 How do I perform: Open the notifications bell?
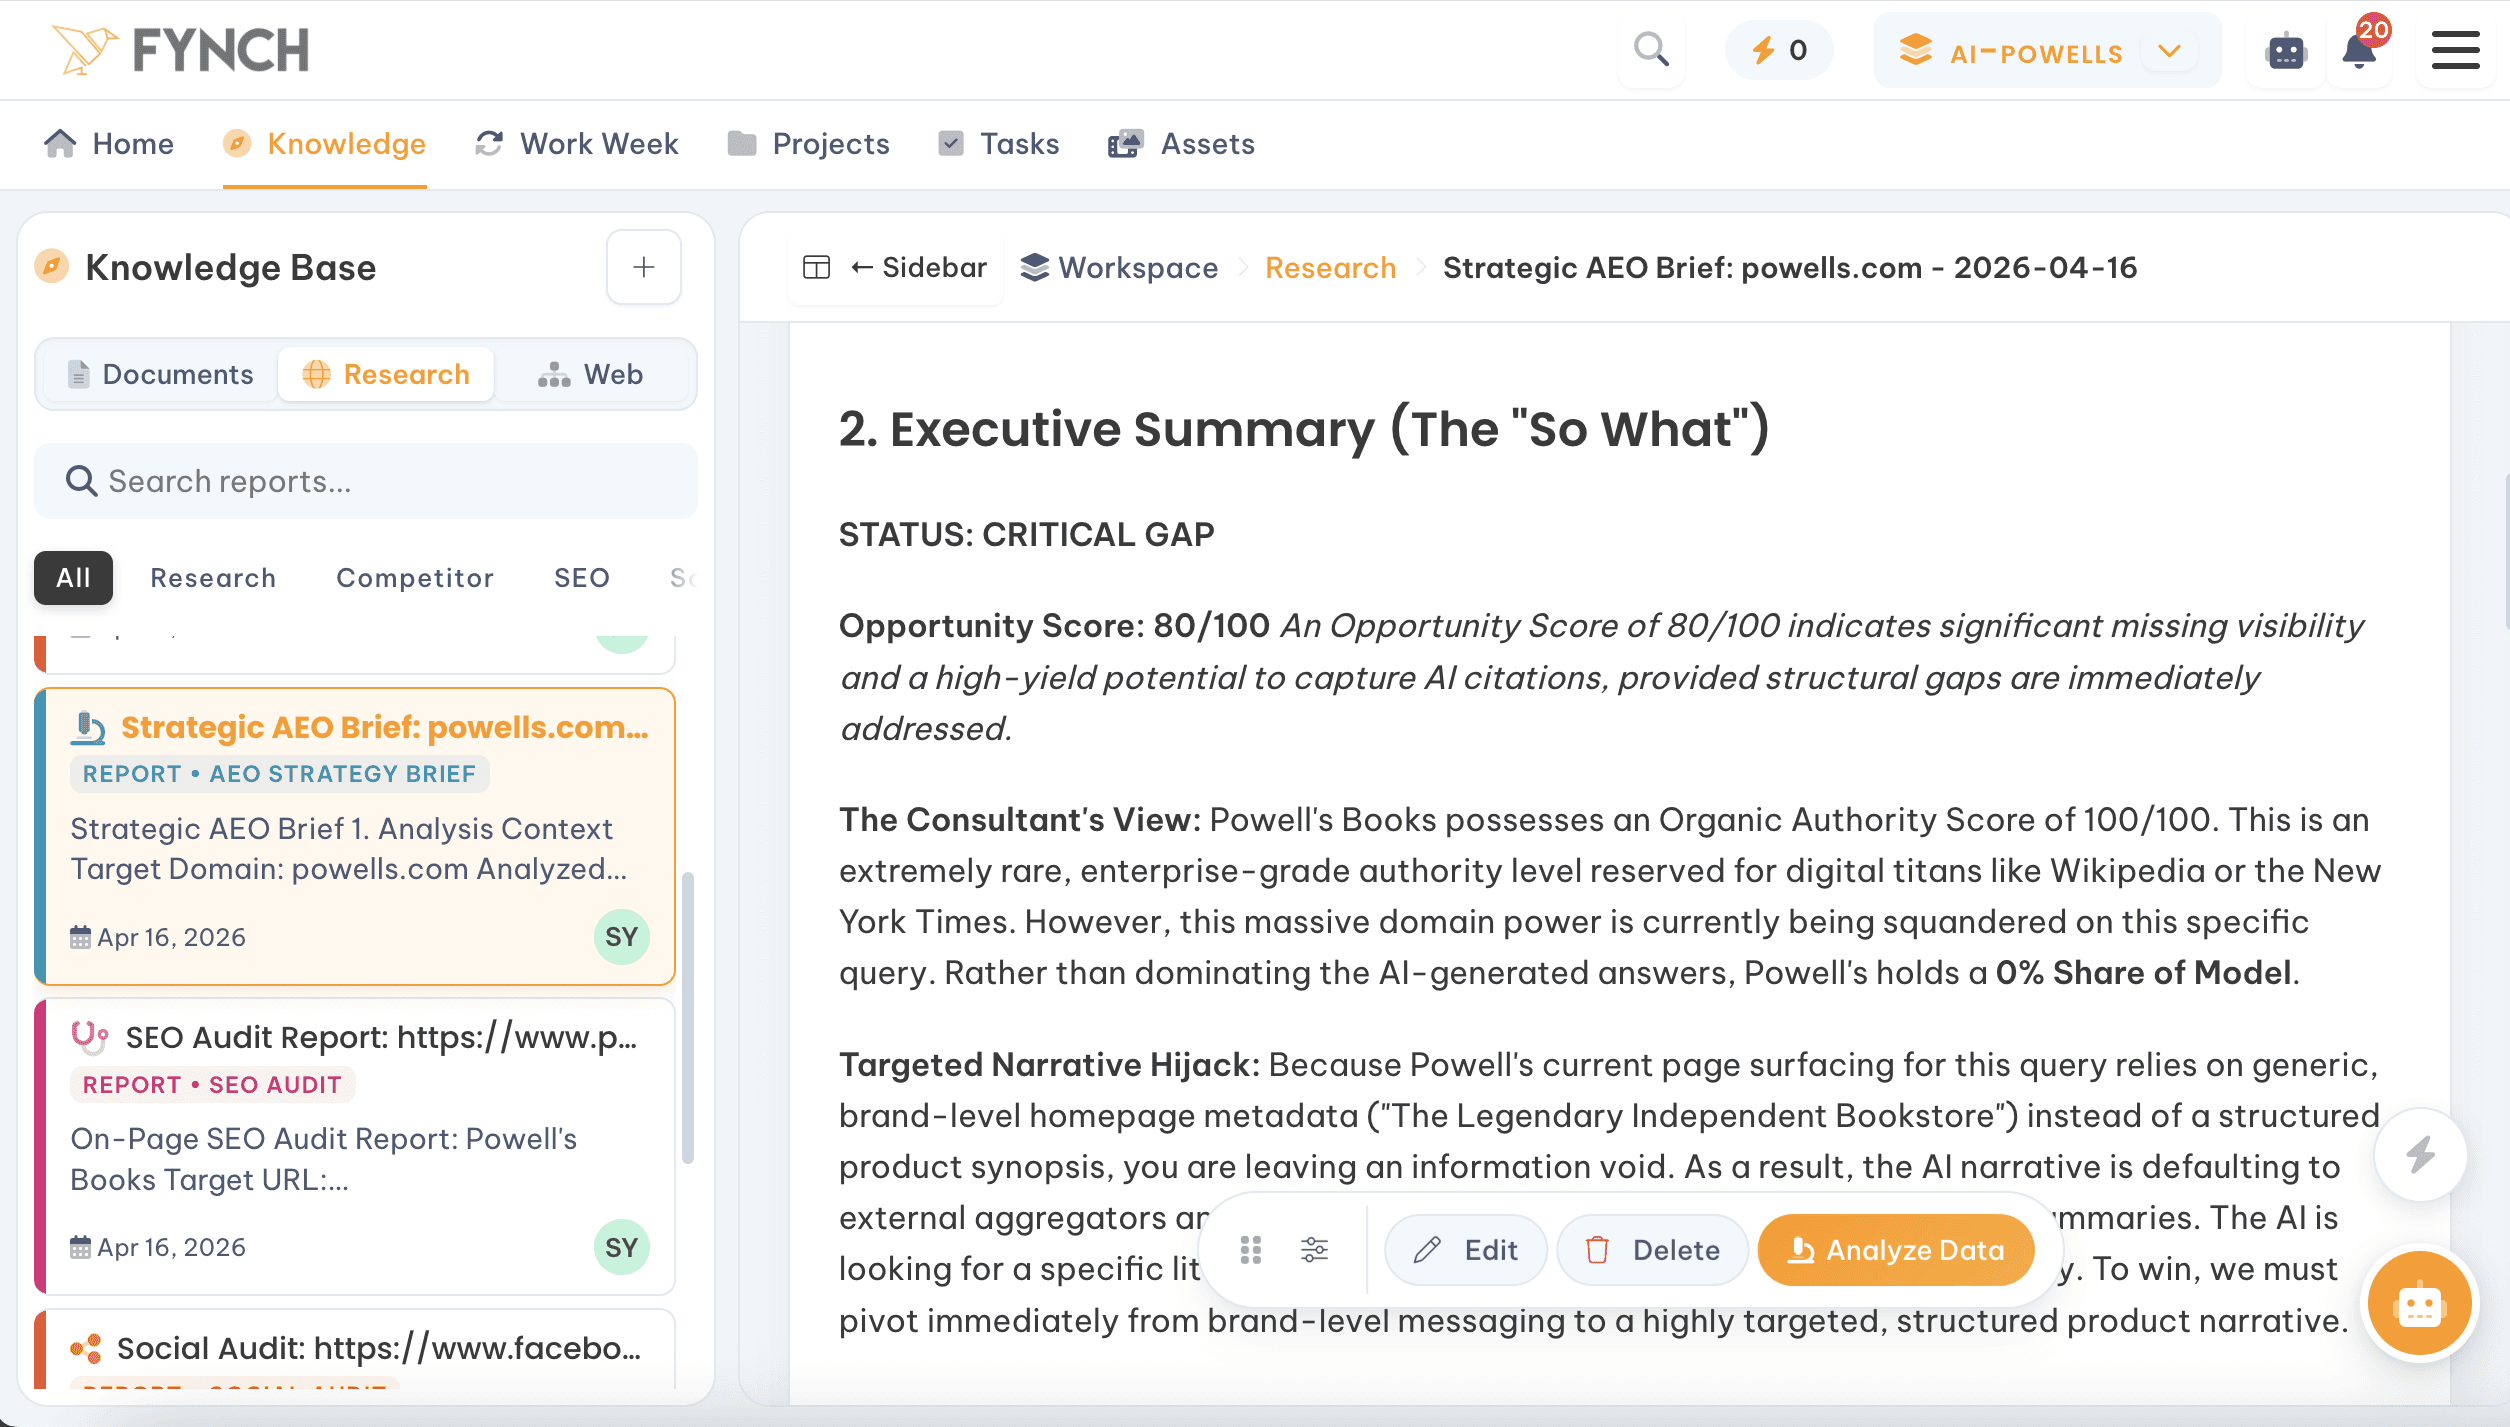pos(2358,51)
